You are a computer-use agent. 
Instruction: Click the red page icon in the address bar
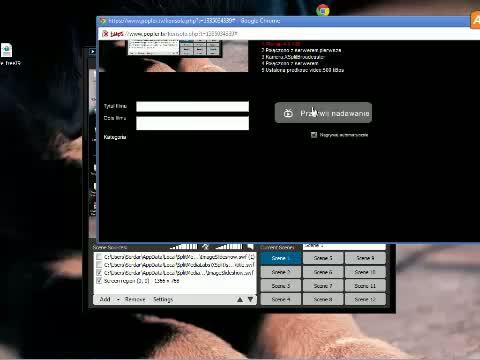(x=105, y=34)
